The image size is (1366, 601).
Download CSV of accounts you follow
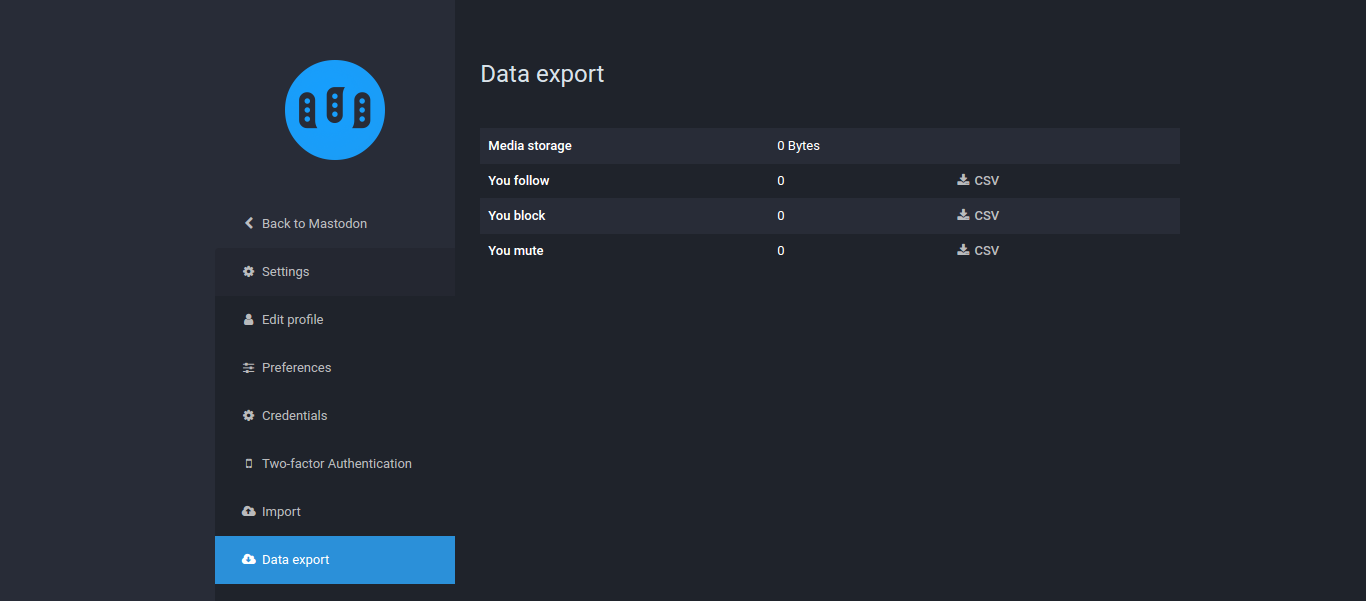coord(978,181)
